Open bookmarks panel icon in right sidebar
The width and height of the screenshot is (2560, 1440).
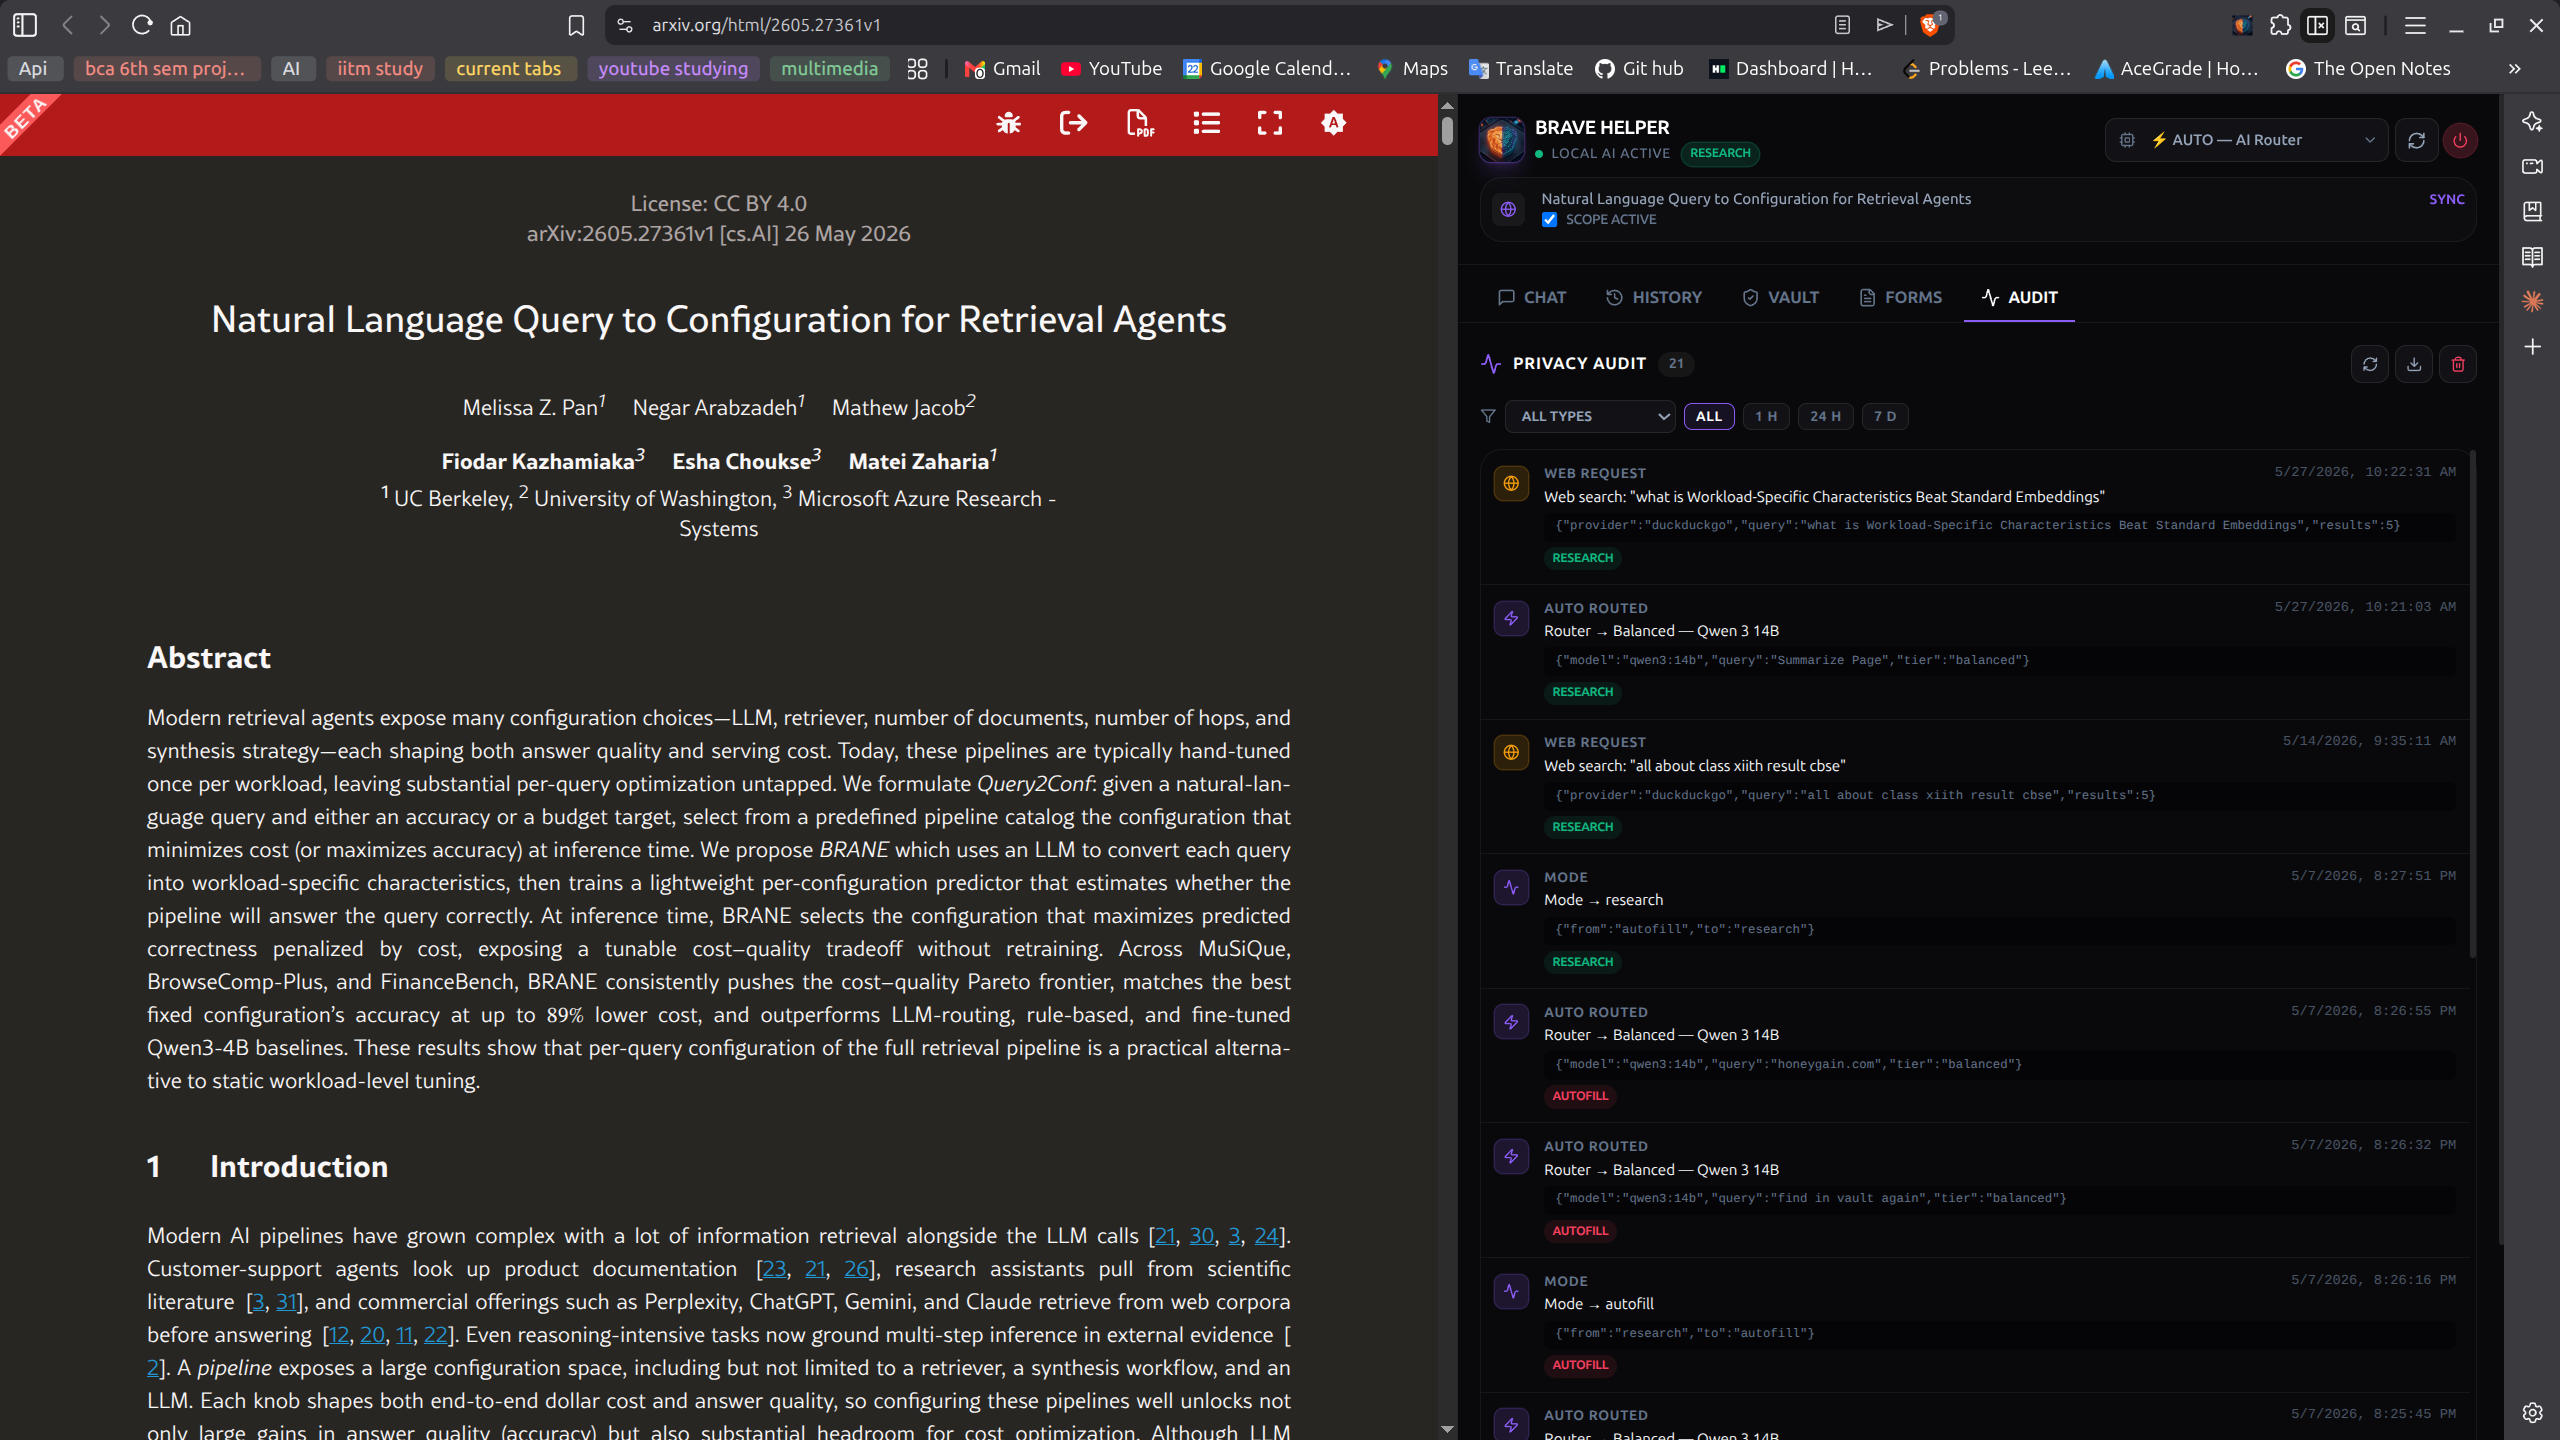[2532, 211]
